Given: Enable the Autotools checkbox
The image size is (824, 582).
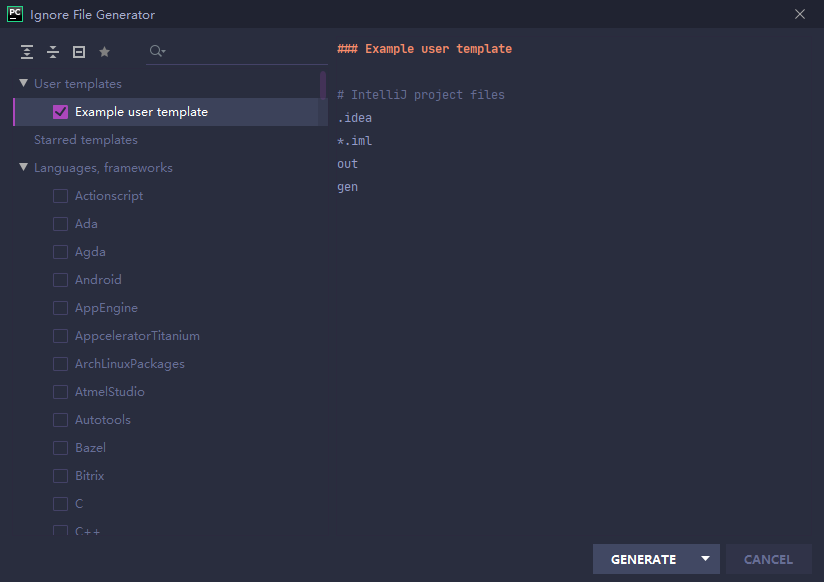Looking at the screenshot, I should click(x=60, y=420).
